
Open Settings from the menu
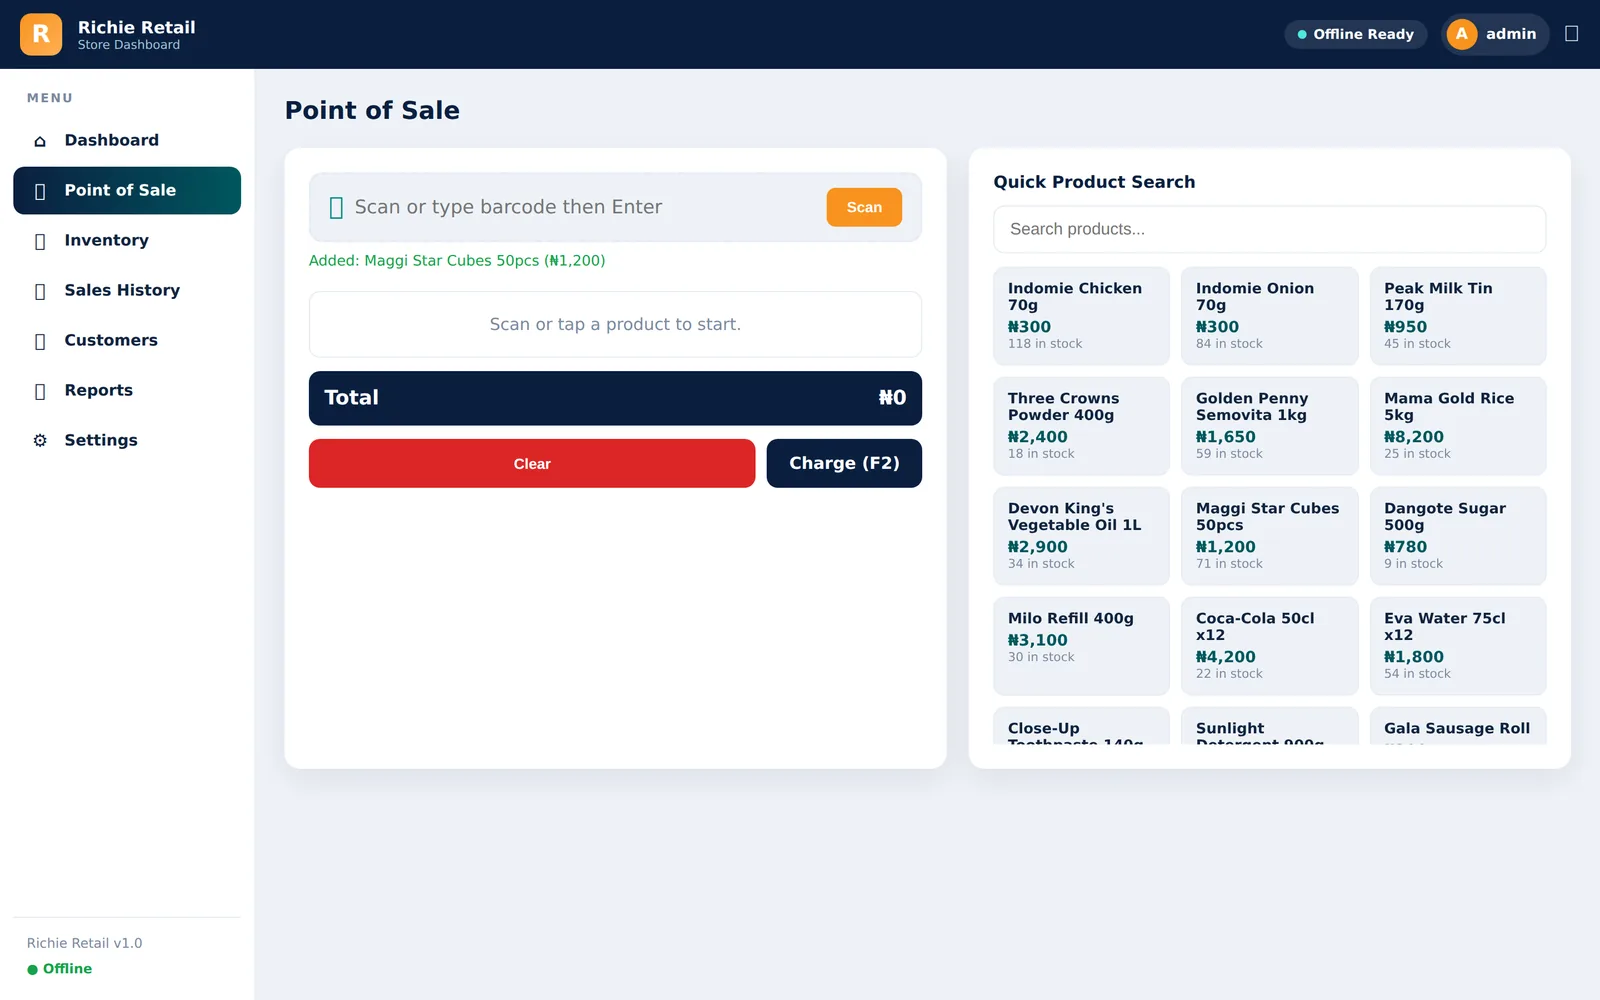[127, 441]
